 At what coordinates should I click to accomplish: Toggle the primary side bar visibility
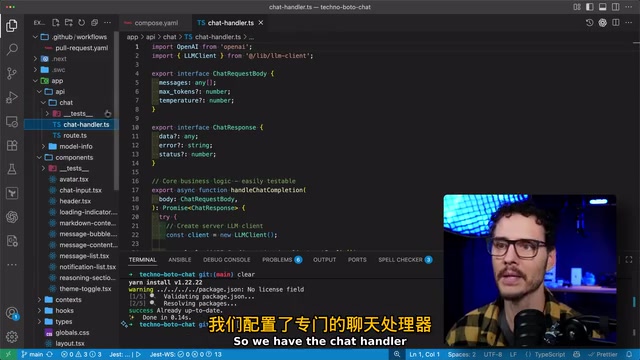pyautogui.click(x=590, y=7)
